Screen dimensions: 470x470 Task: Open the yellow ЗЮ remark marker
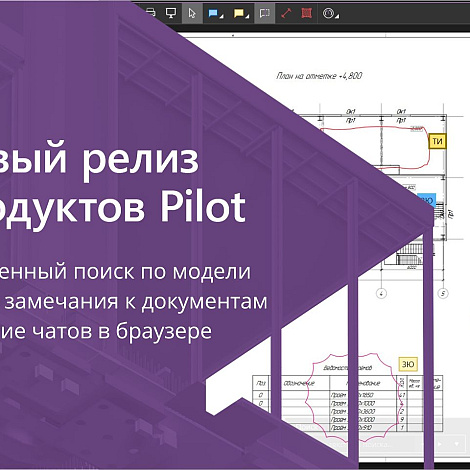click(x=408, y=364)
